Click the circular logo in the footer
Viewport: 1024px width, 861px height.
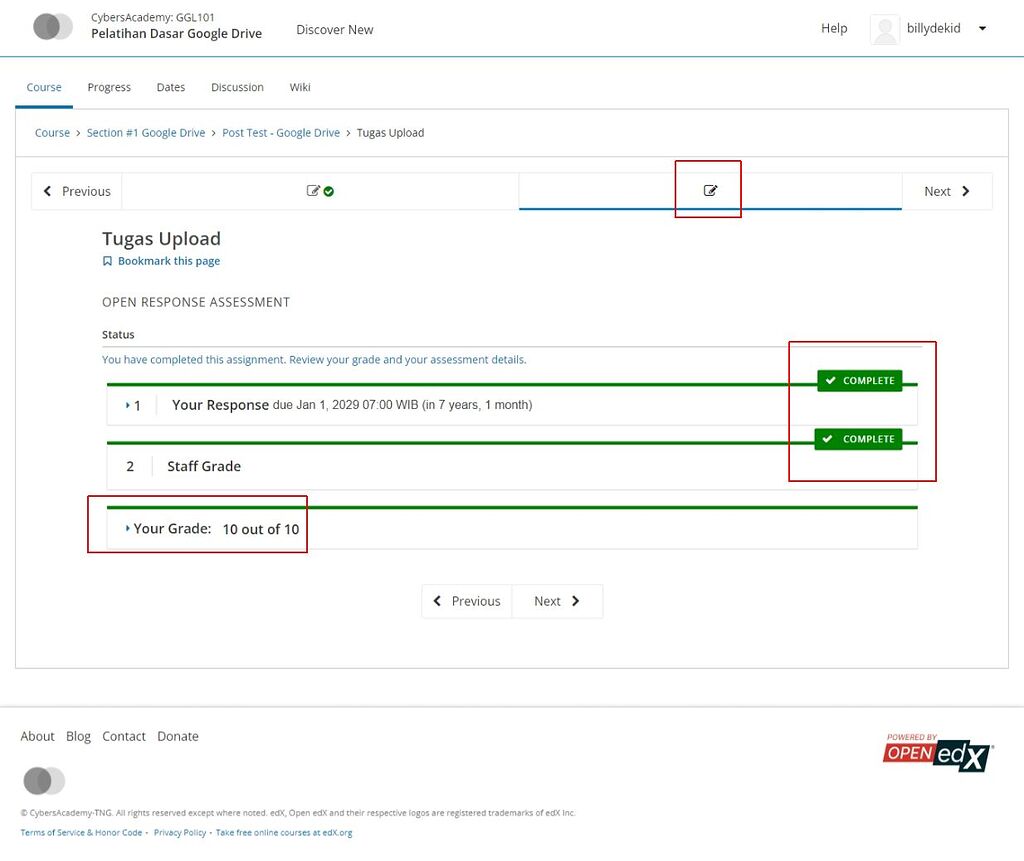coord(44,780)
